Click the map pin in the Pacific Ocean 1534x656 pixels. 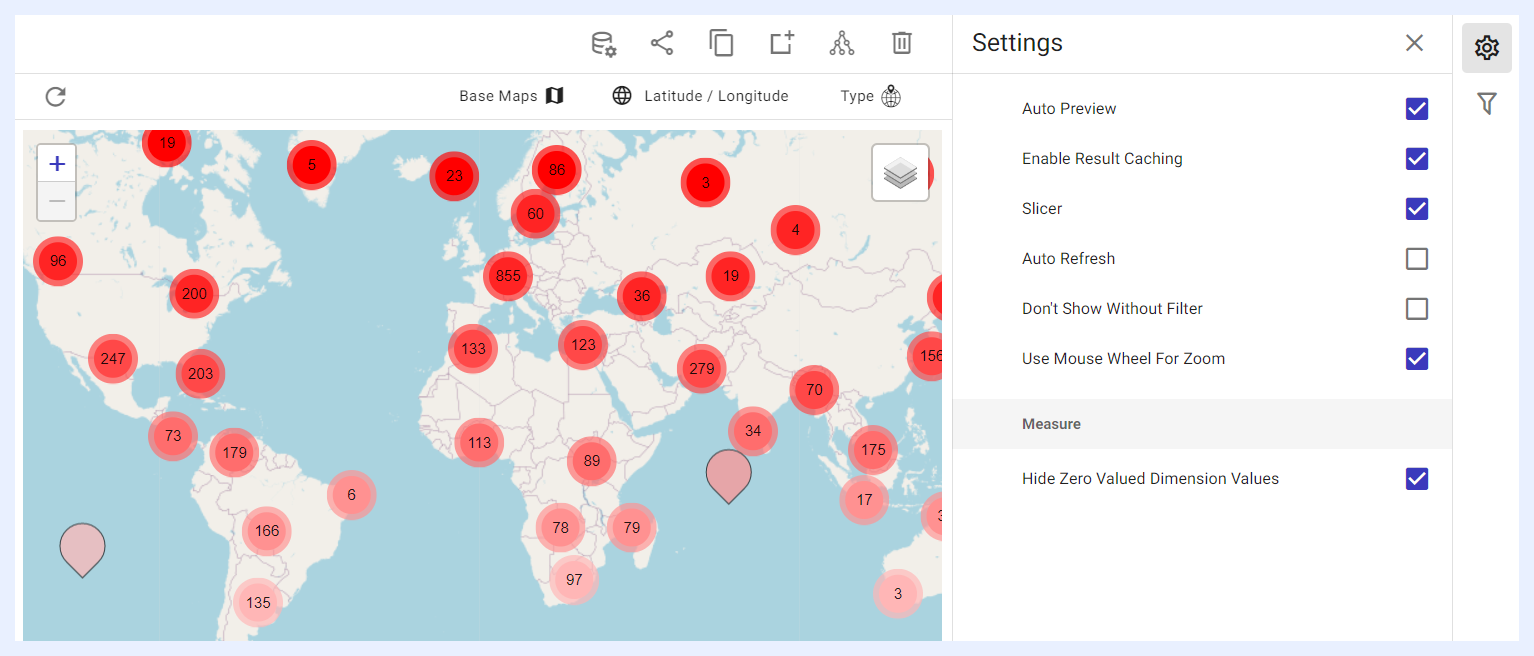coord(82,549)
